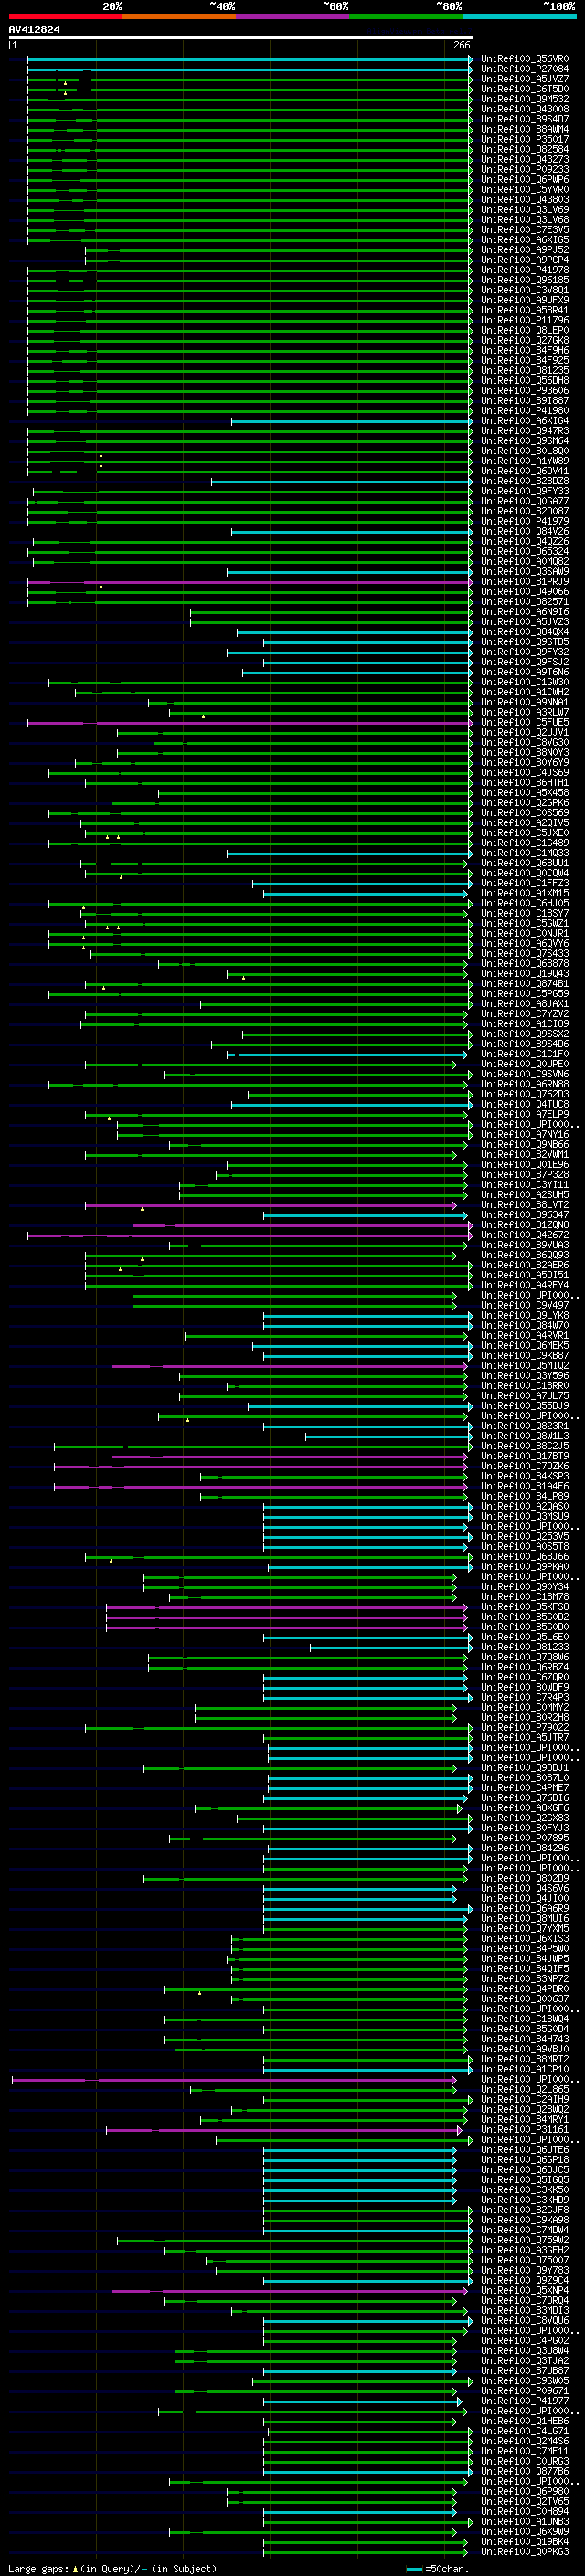585x2576 pixels.
Task: Select hit label UniRef100_Q9STB5
Action: point(525,641)
